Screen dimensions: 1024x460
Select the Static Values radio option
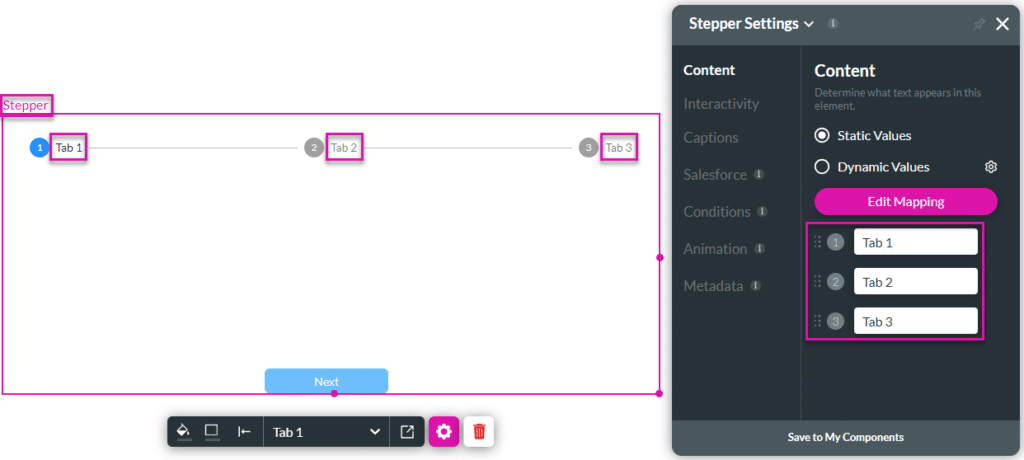[x=823, y=135]
